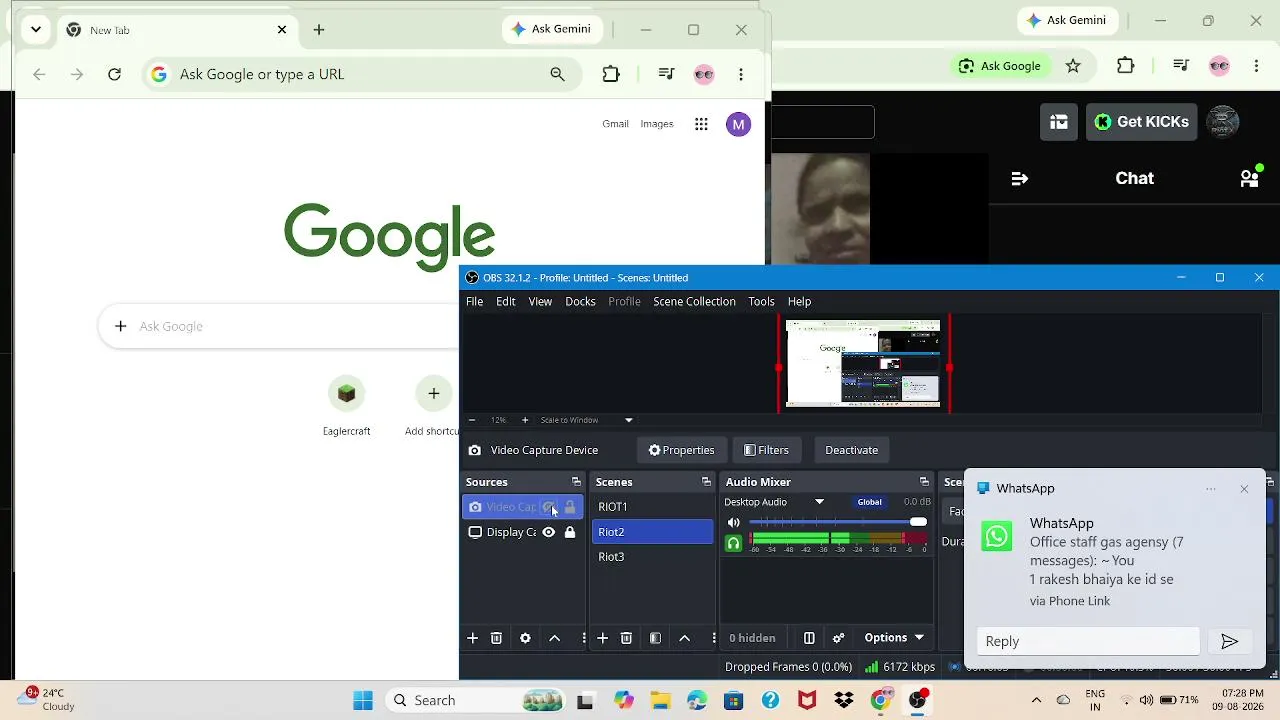Zoom in the OBS preview
Image resolution: width=1280 pixels, height=720 pixels.
point(525,420)
